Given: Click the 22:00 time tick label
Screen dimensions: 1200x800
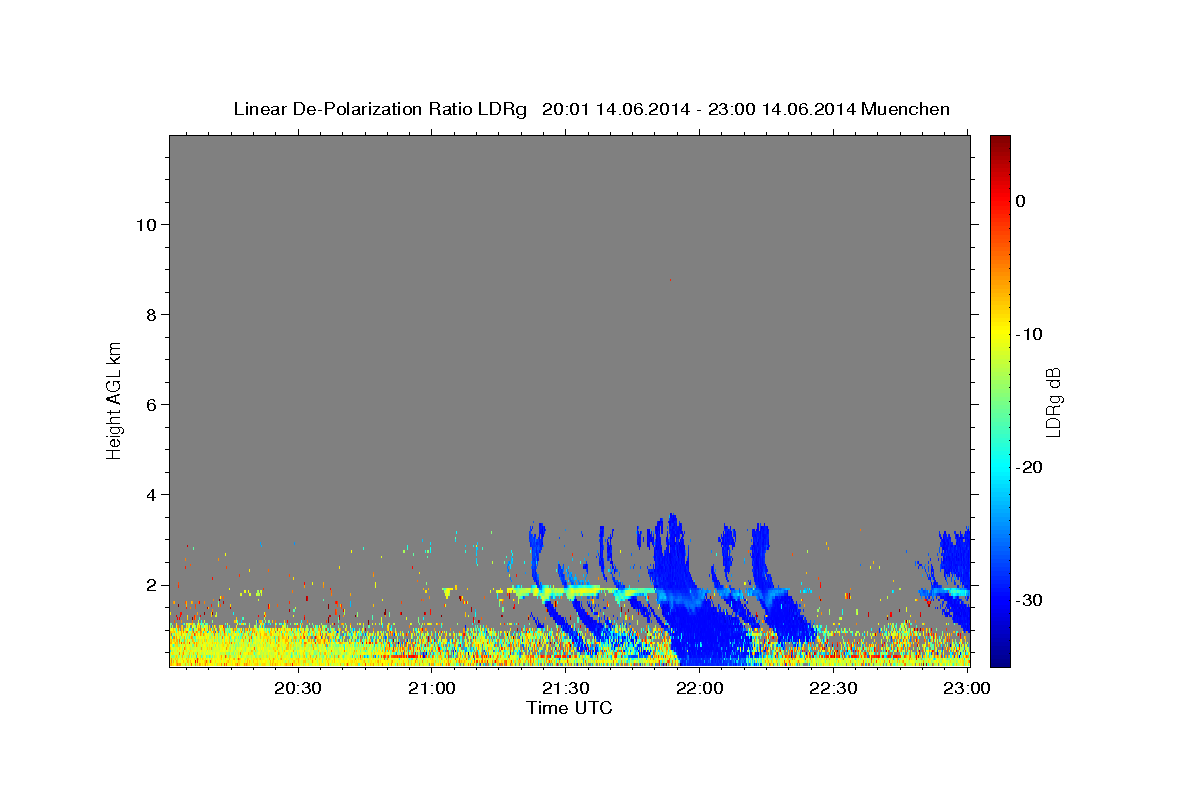Looking at the screenshot, I should pyautogui.click(x=699, y=688).
